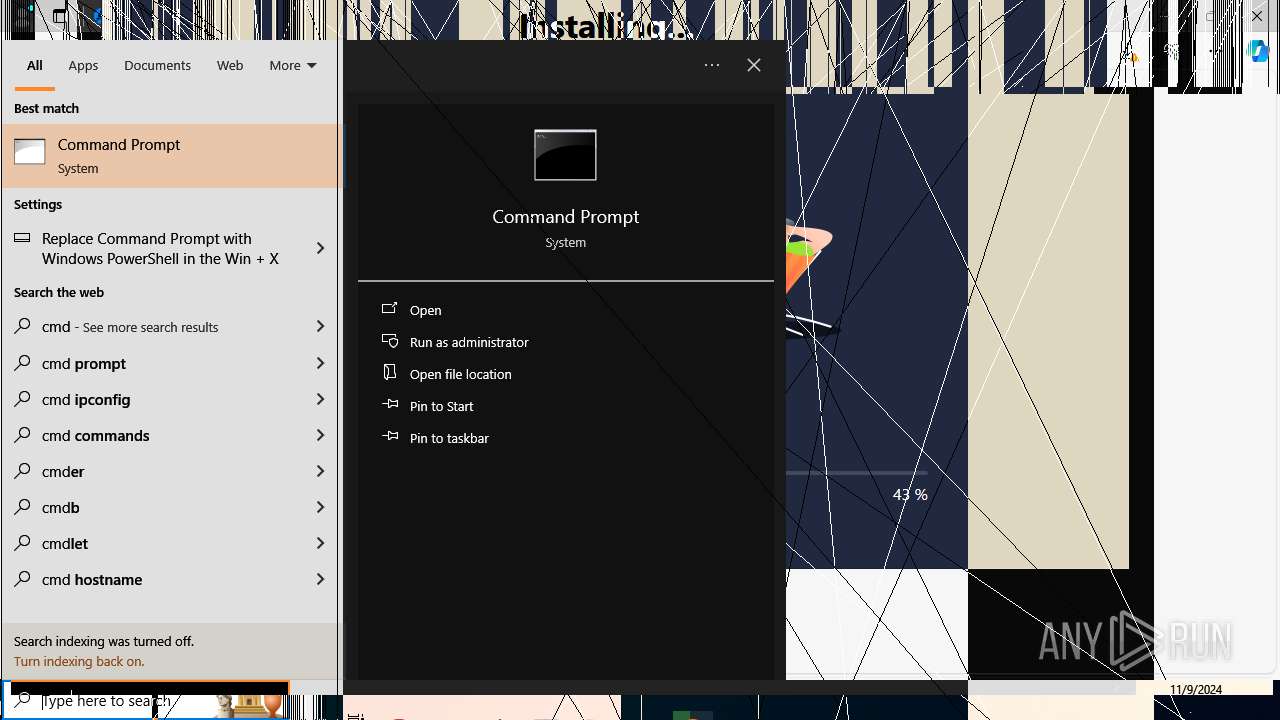The width and height of the screenshot is (1280, 720).
Task: Click the taskbar search input field
Action: [x=146, y=700]
